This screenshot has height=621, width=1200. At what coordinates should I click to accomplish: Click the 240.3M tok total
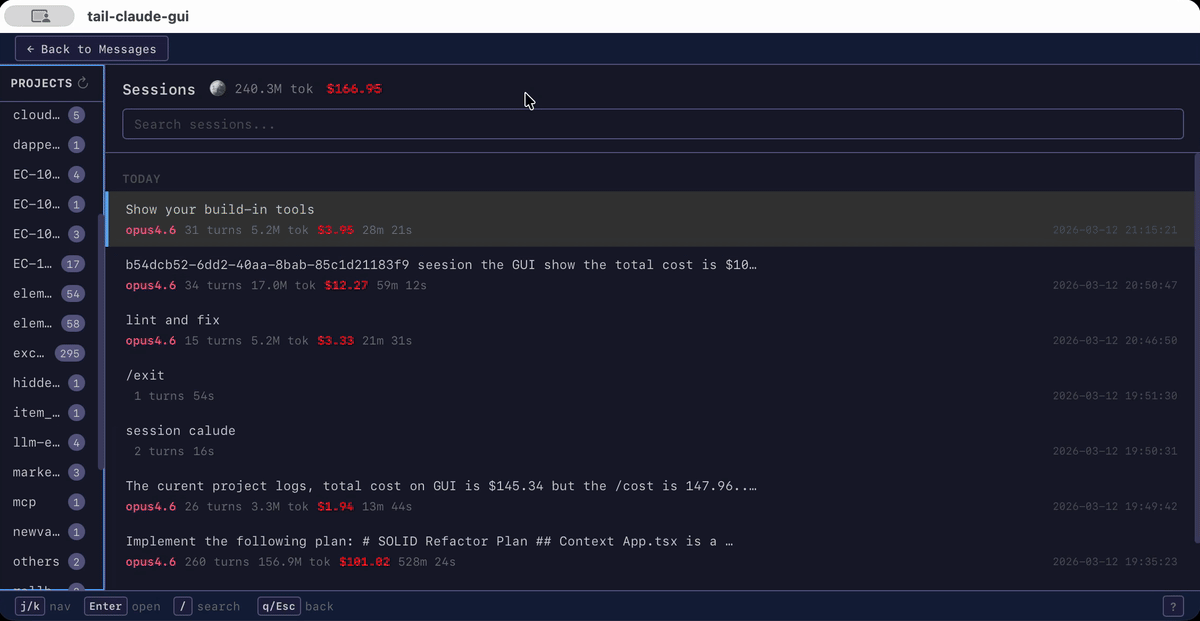[x=274, y=89]
